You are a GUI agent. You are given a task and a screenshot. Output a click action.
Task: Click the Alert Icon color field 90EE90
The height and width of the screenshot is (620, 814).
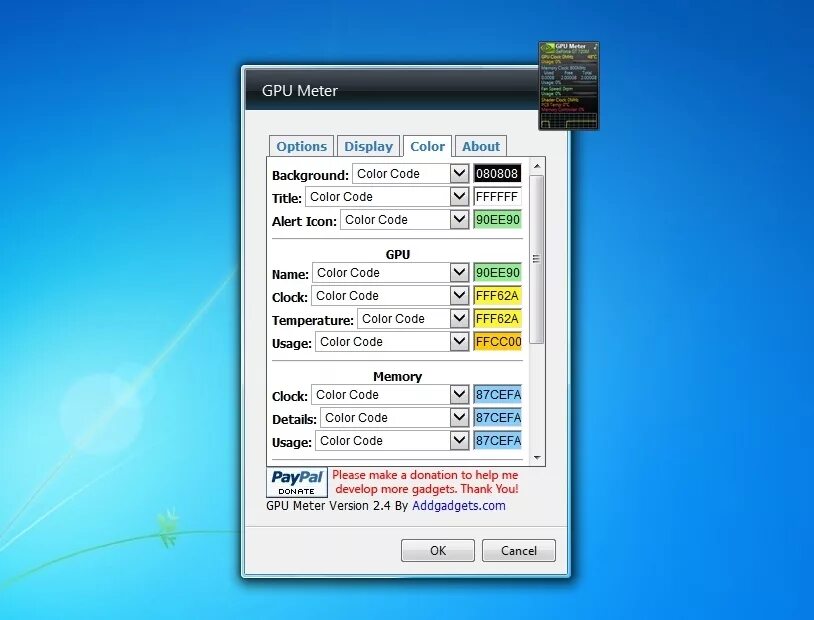pyautogui.click(x=497, y=220)
